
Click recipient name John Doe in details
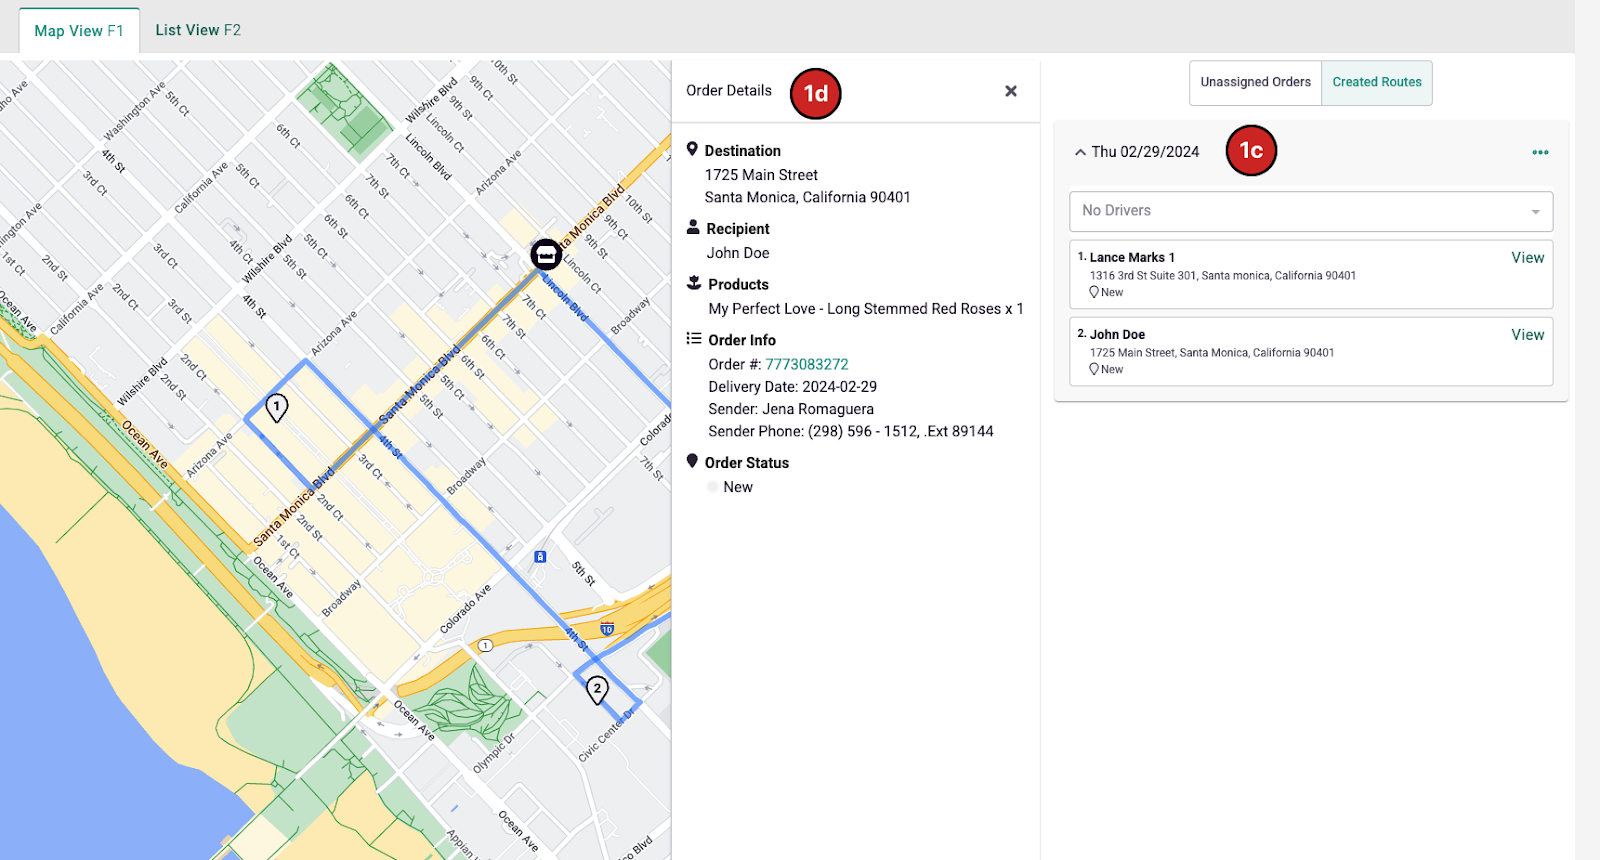click(738, 253)
